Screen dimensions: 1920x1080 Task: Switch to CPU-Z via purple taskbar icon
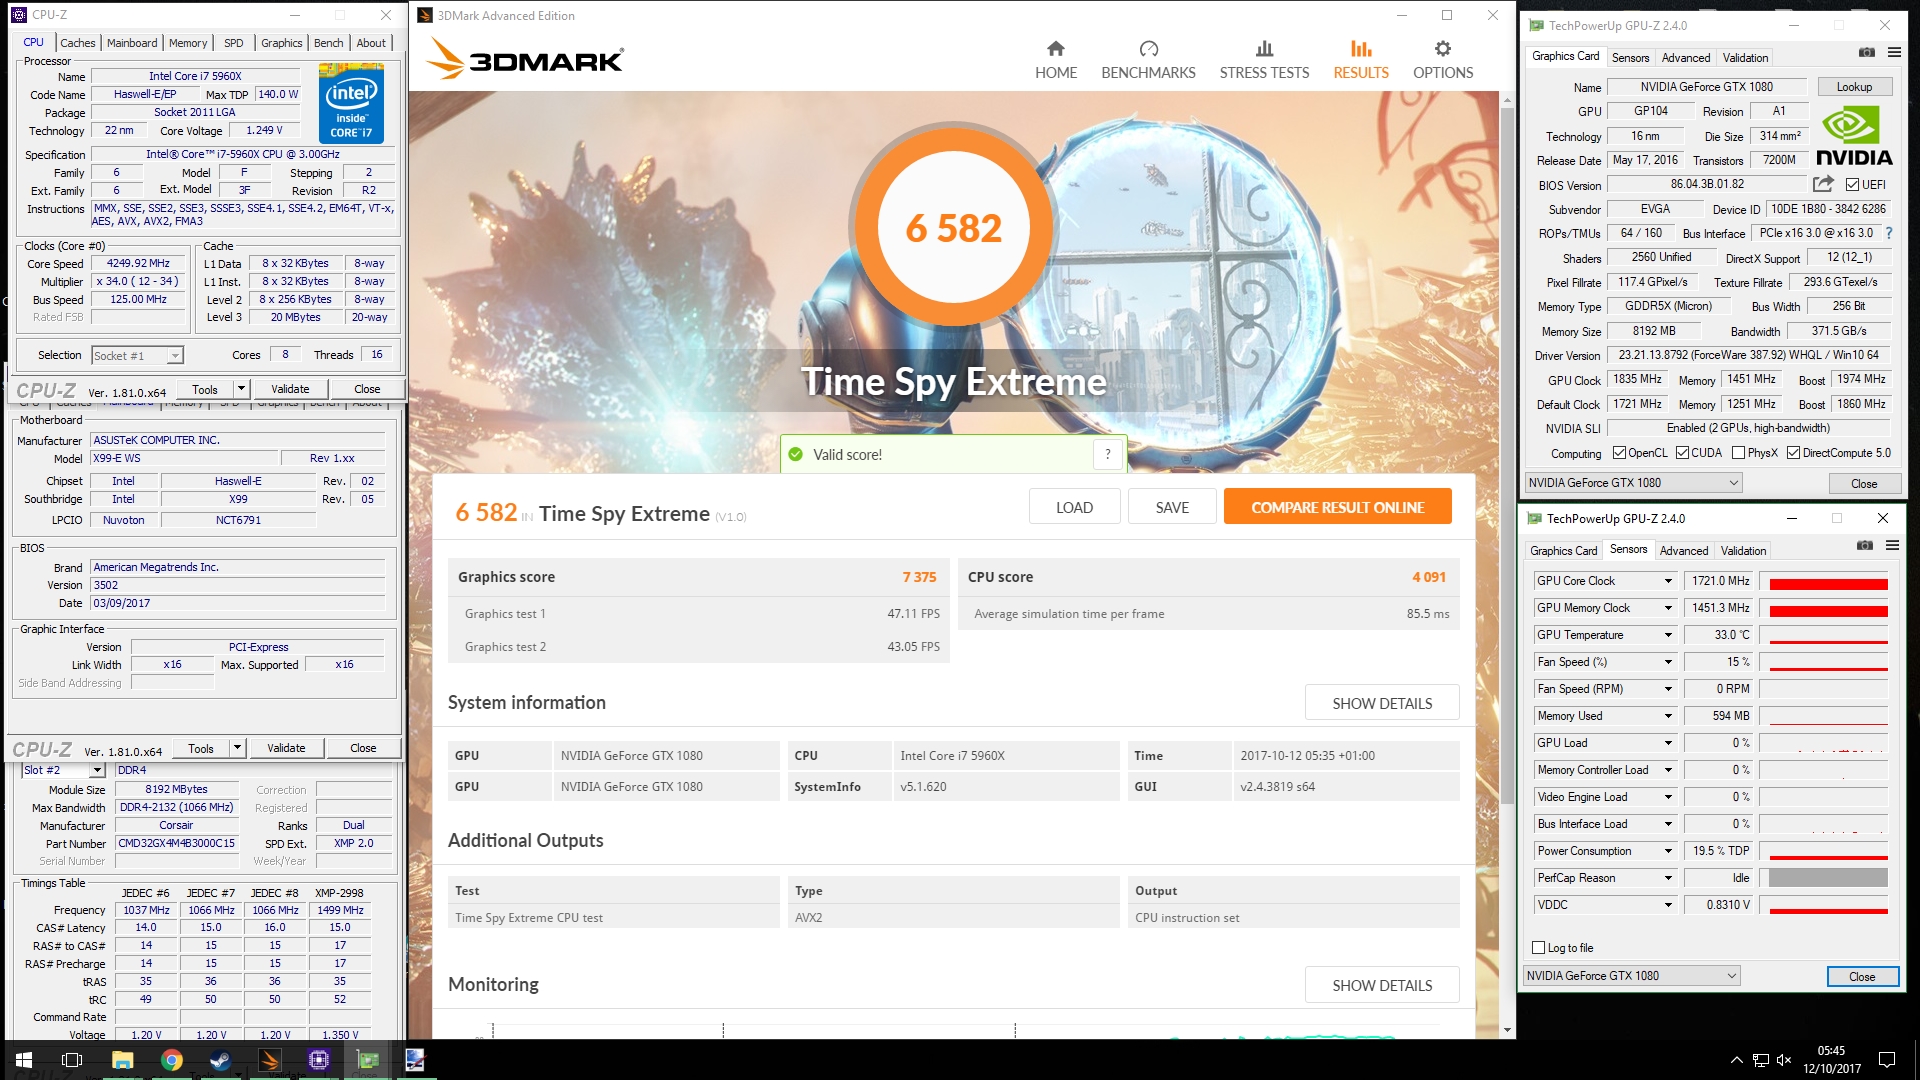[318, 1060]
